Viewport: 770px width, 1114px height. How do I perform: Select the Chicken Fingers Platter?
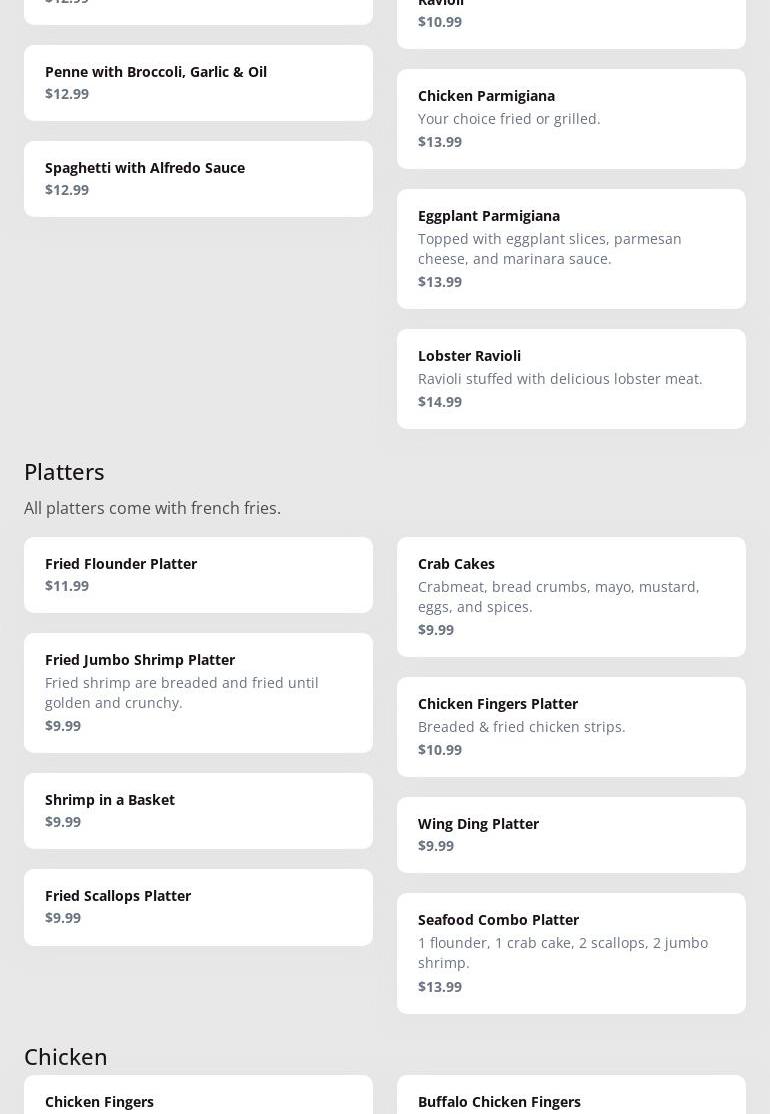(x=571, y=727)
